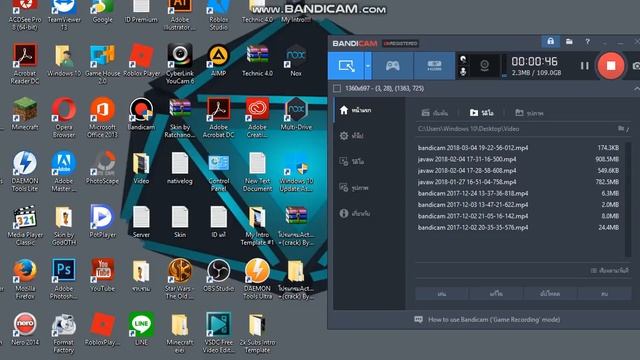Select bandicam 2017-12-03 13-47-21-622.mp4
The width and height of the screenshot is (640, 360).
click(x=518, y=204)
